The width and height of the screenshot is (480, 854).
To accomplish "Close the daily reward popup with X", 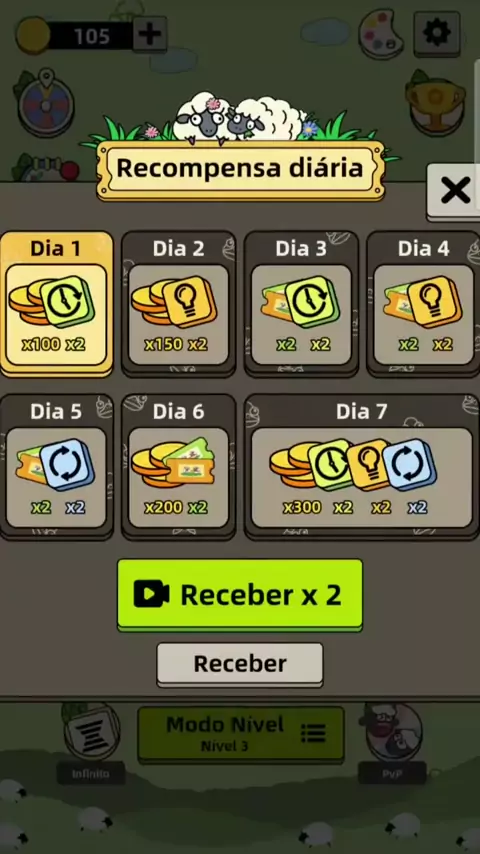I will click(455, 191).
